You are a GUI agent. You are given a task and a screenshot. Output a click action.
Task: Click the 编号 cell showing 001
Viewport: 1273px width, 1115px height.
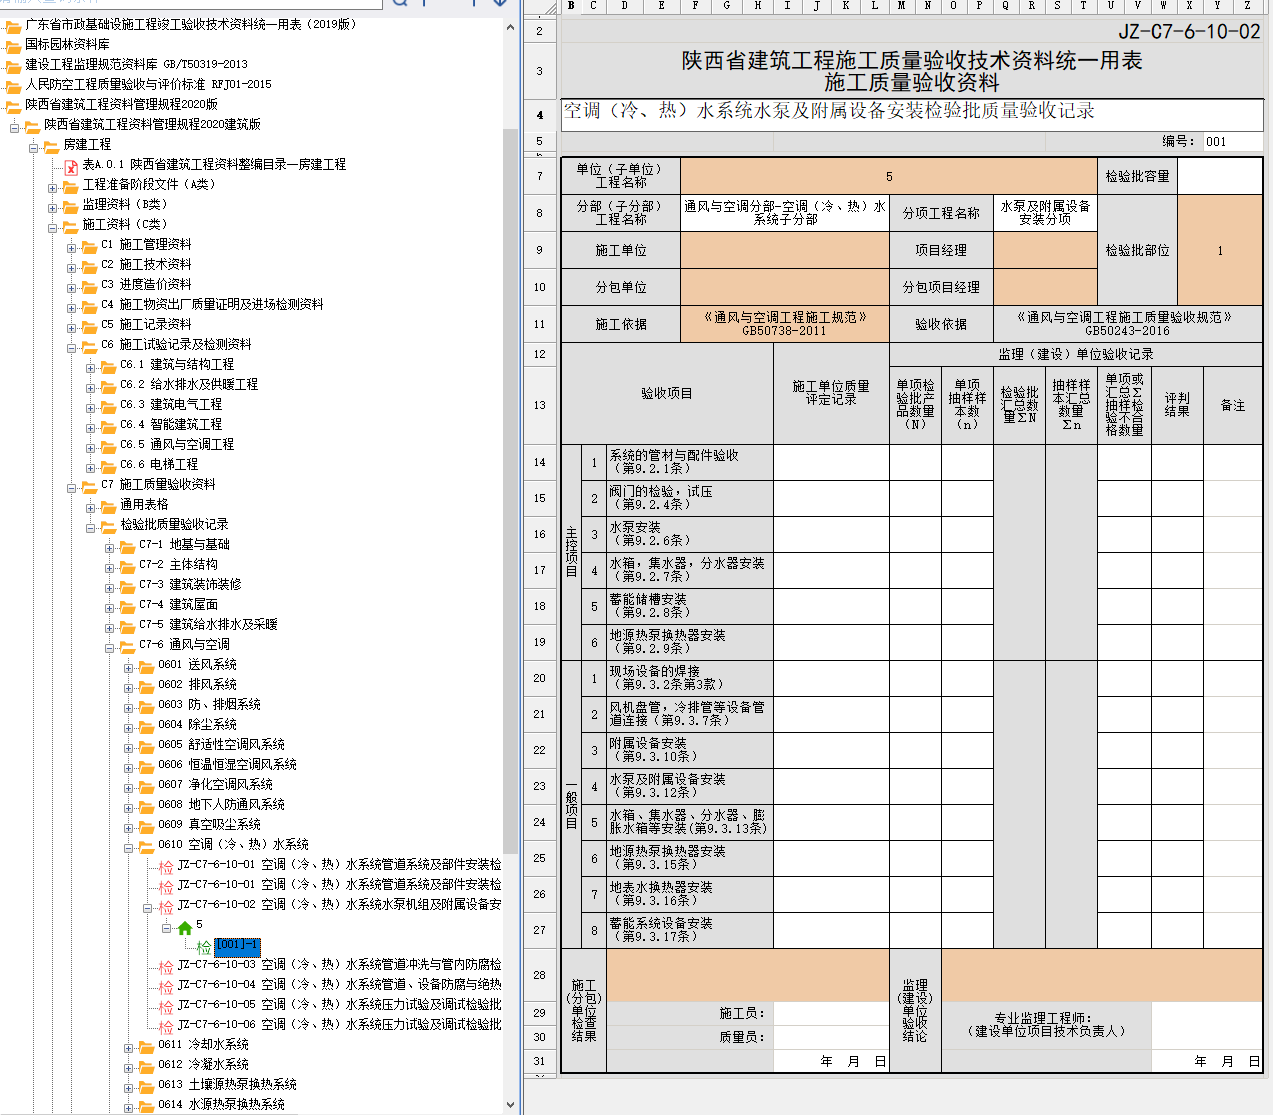coord(1232,141)
